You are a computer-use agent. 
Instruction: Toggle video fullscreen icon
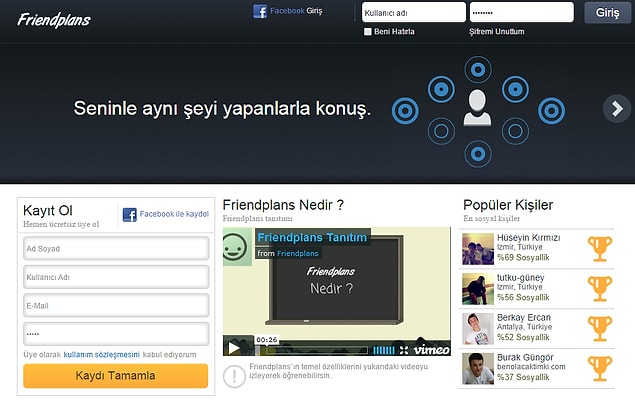pyautogui.click(x=404, y=350)
